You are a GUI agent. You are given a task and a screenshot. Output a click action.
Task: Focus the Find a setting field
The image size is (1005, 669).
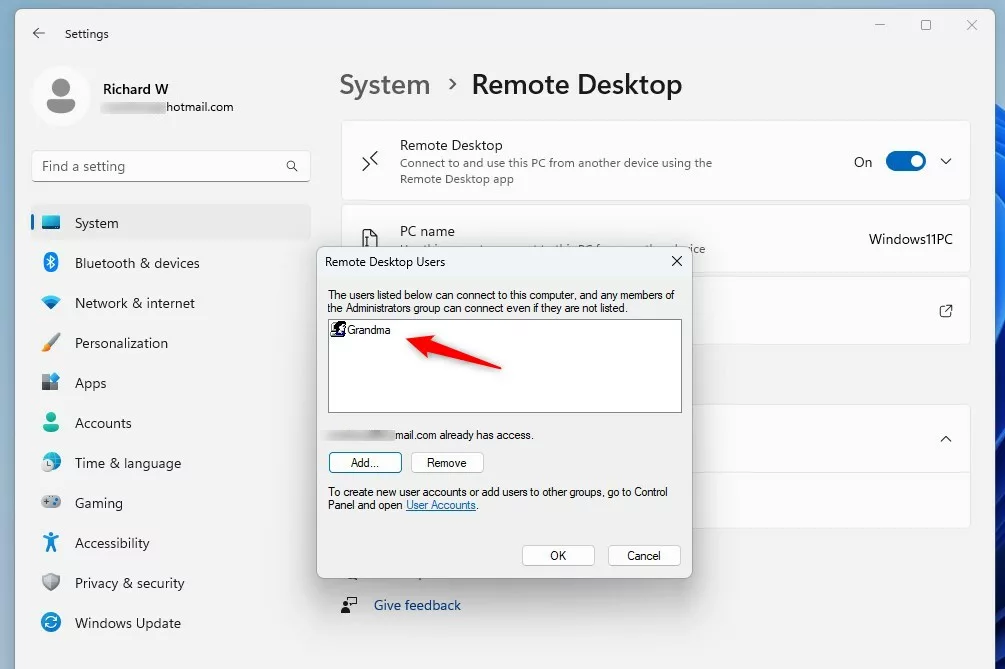170,167
